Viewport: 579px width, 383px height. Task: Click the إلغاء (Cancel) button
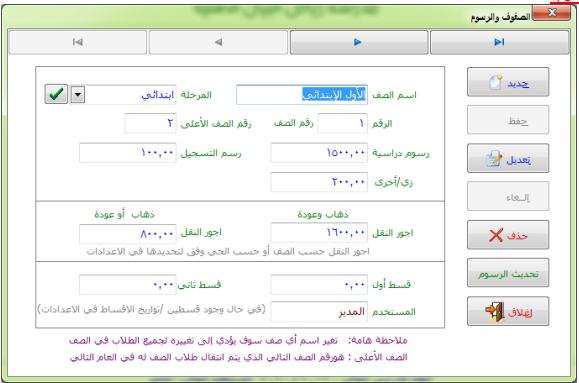click(508, 196)
